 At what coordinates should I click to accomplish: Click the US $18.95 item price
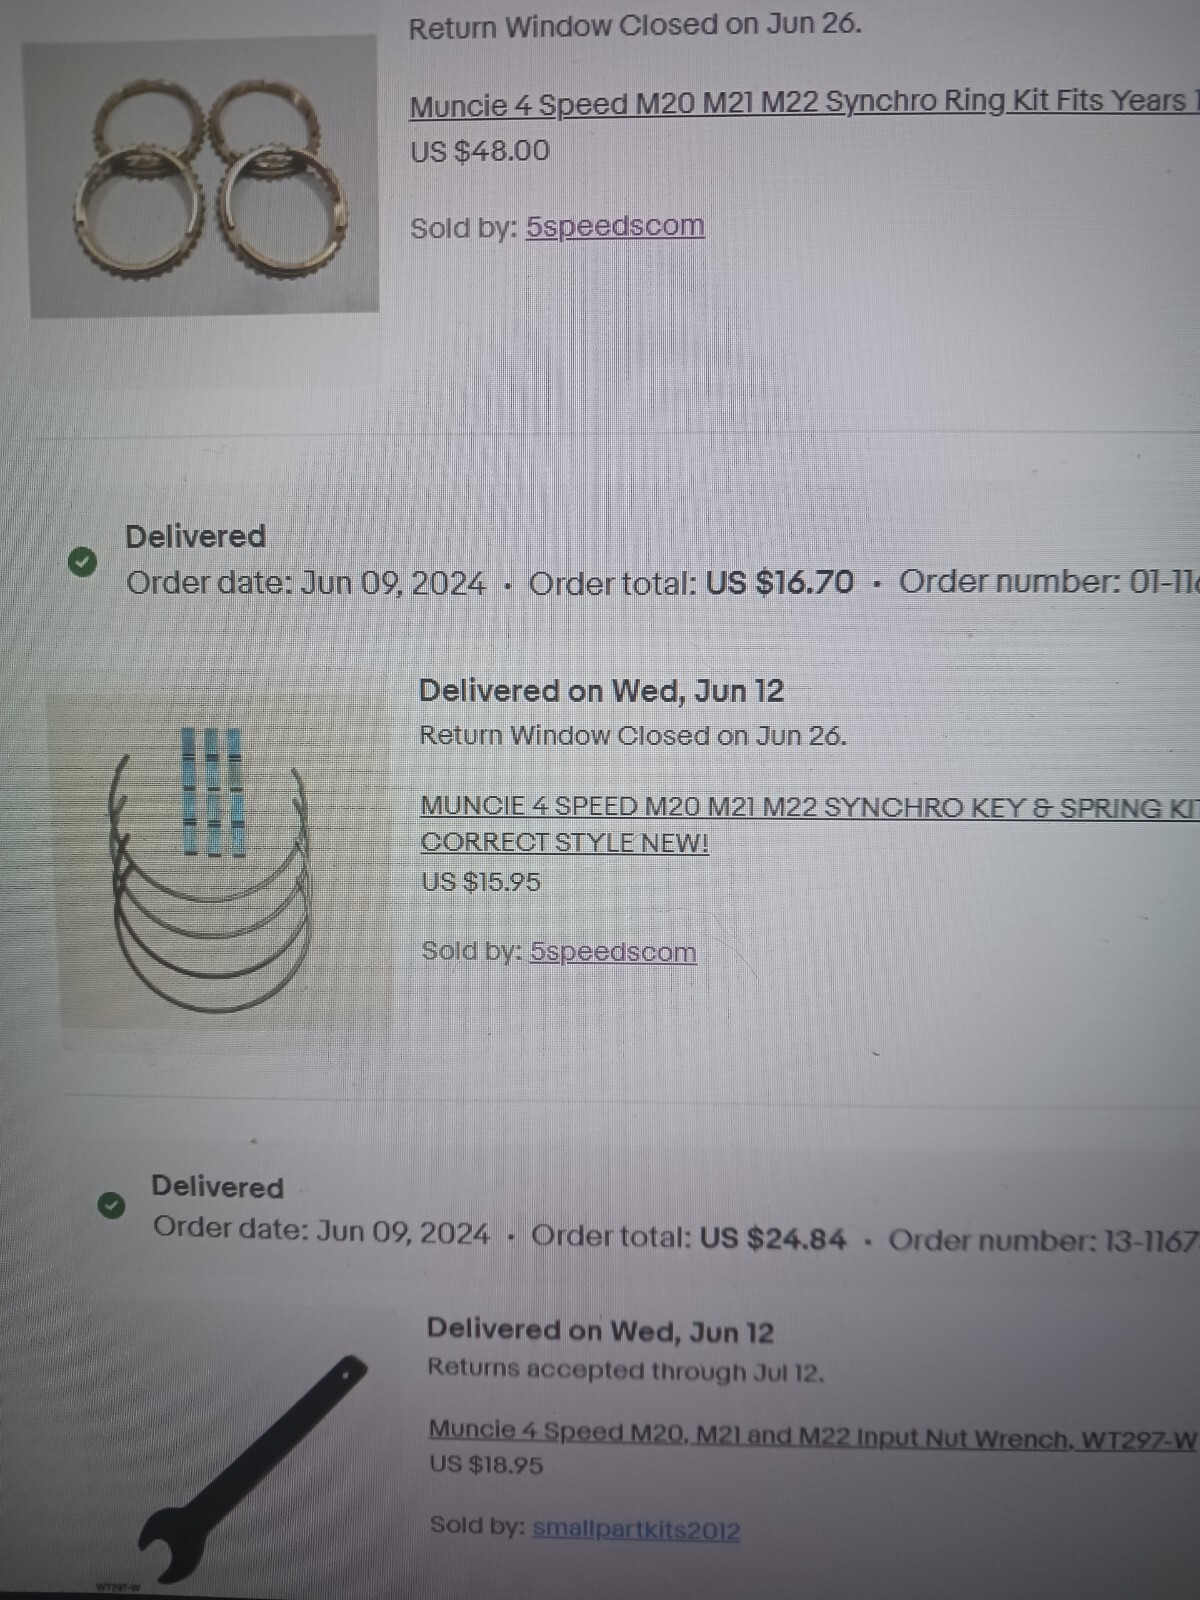click(486, 1465)
